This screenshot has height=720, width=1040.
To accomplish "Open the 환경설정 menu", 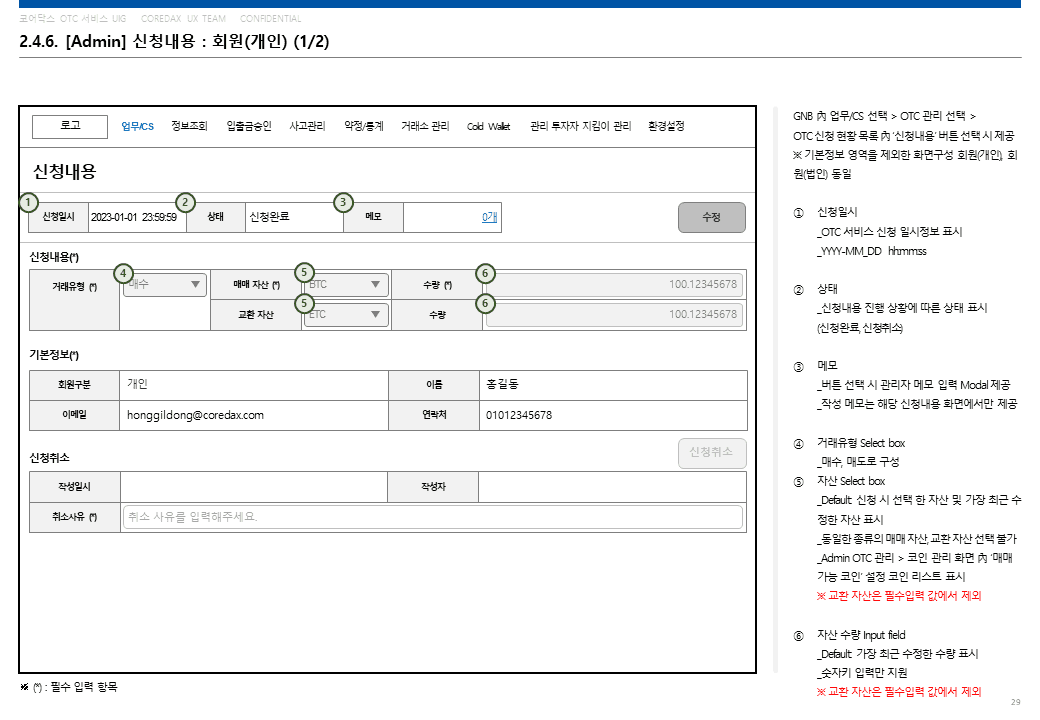I will pos(666,126).
